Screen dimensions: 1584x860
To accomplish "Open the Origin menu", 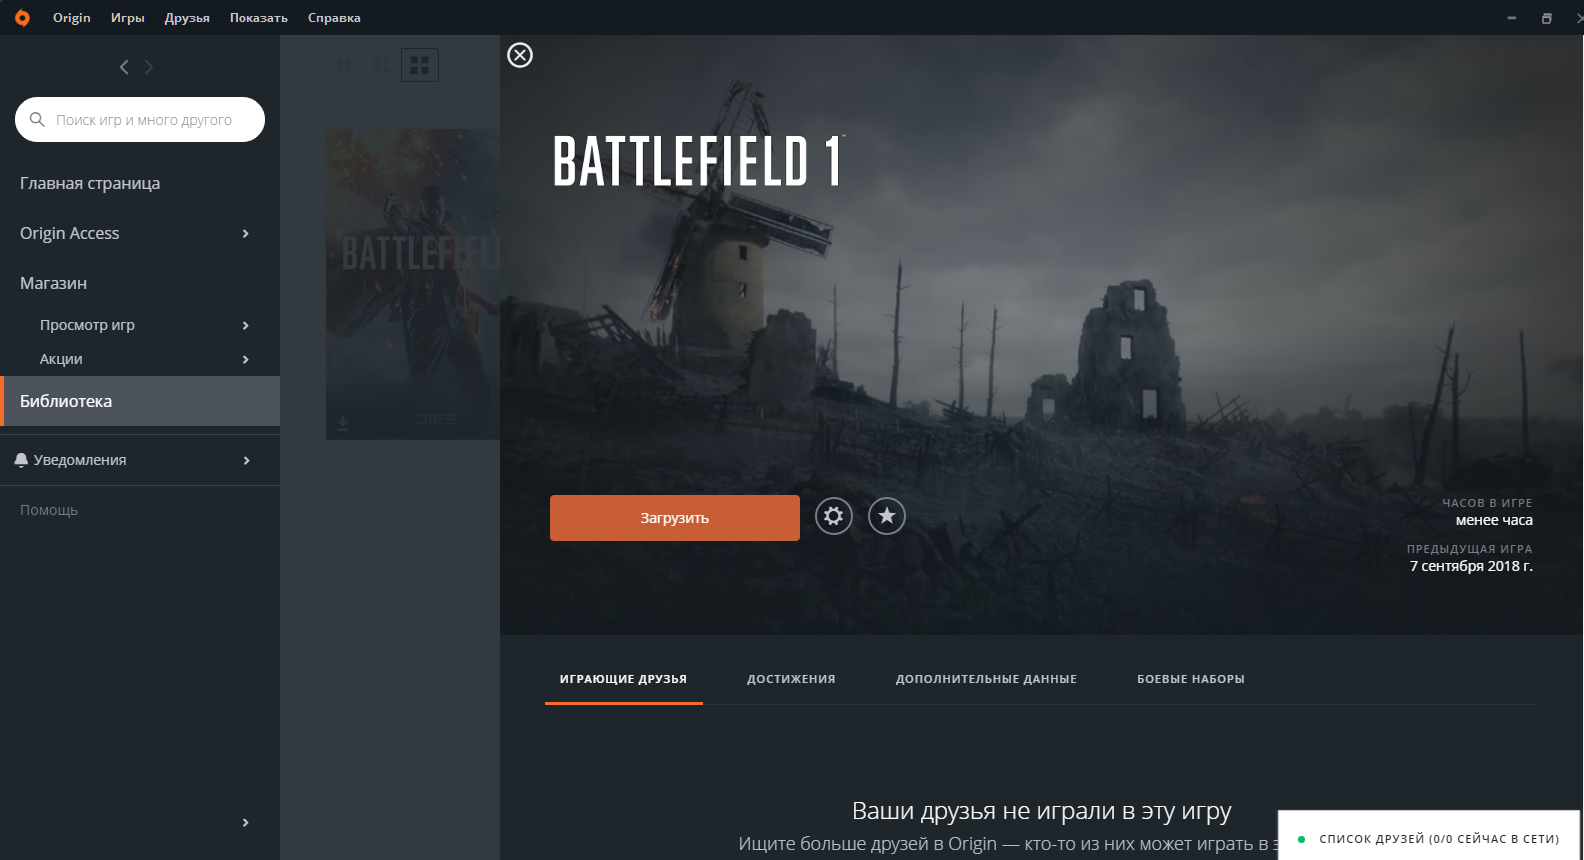I will tap(72, 18).
